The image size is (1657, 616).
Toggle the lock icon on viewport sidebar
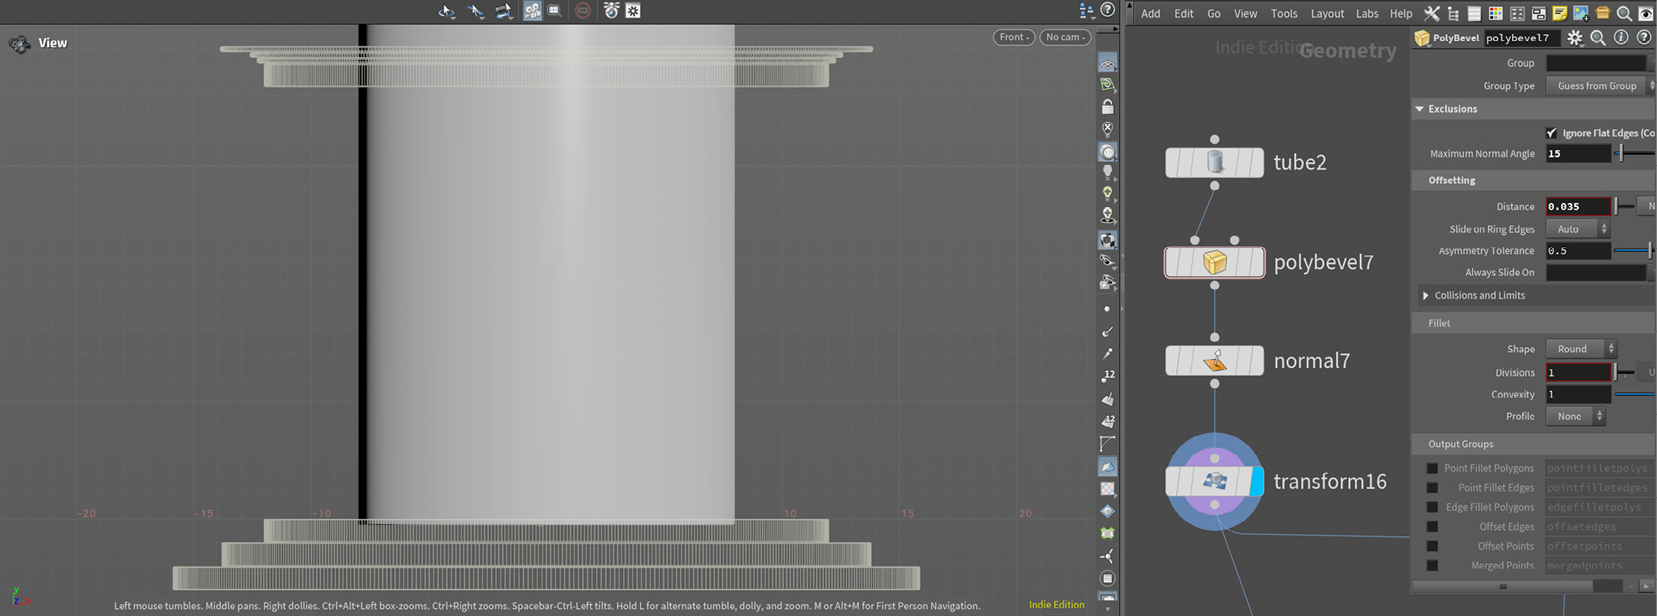coord(1107,106)
